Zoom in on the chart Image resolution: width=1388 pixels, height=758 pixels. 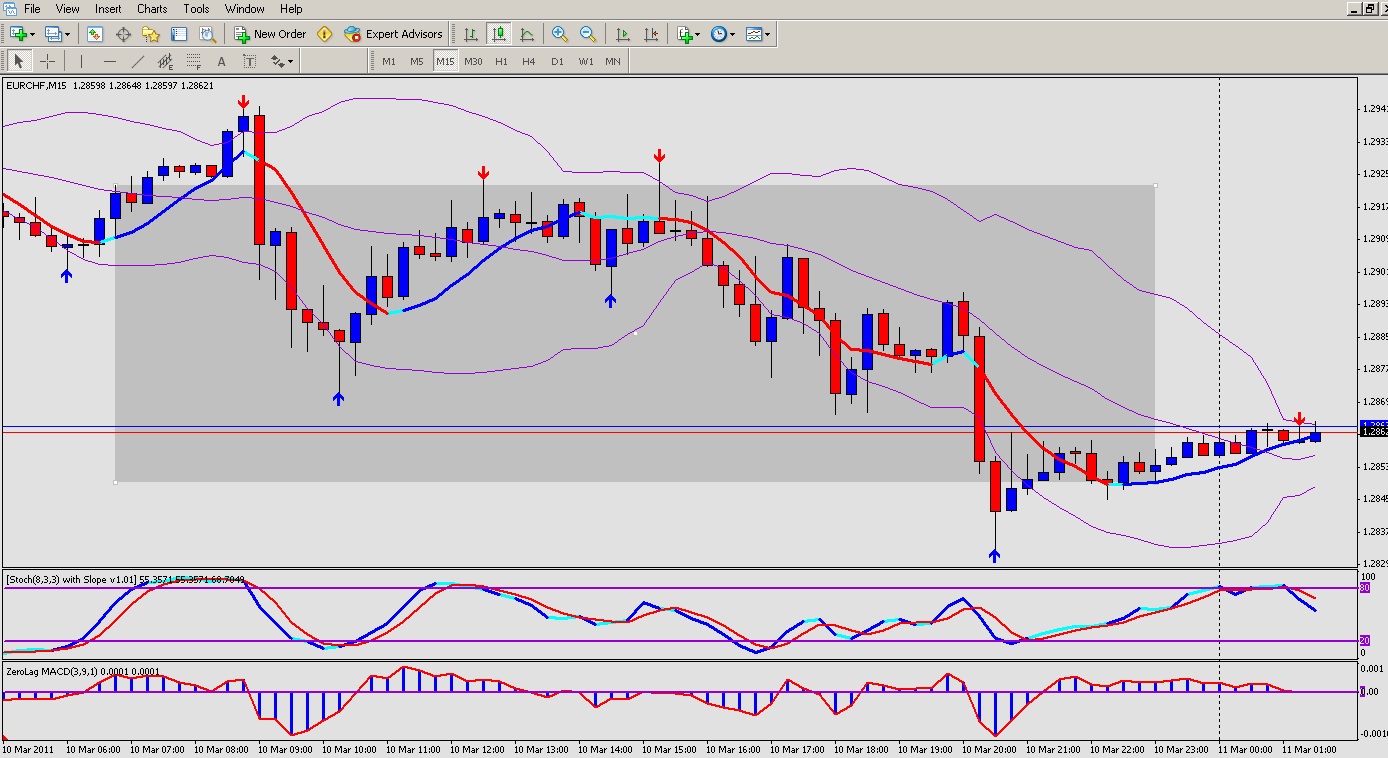[560, 34]
